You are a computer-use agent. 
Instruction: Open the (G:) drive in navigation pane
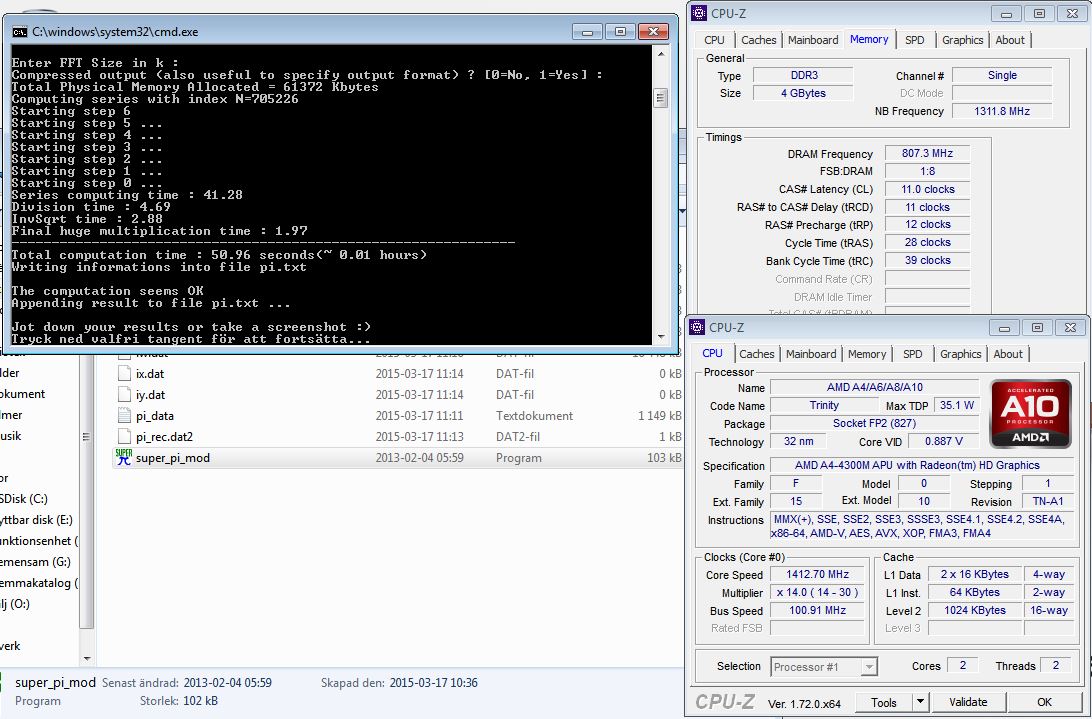pos(35,562)
